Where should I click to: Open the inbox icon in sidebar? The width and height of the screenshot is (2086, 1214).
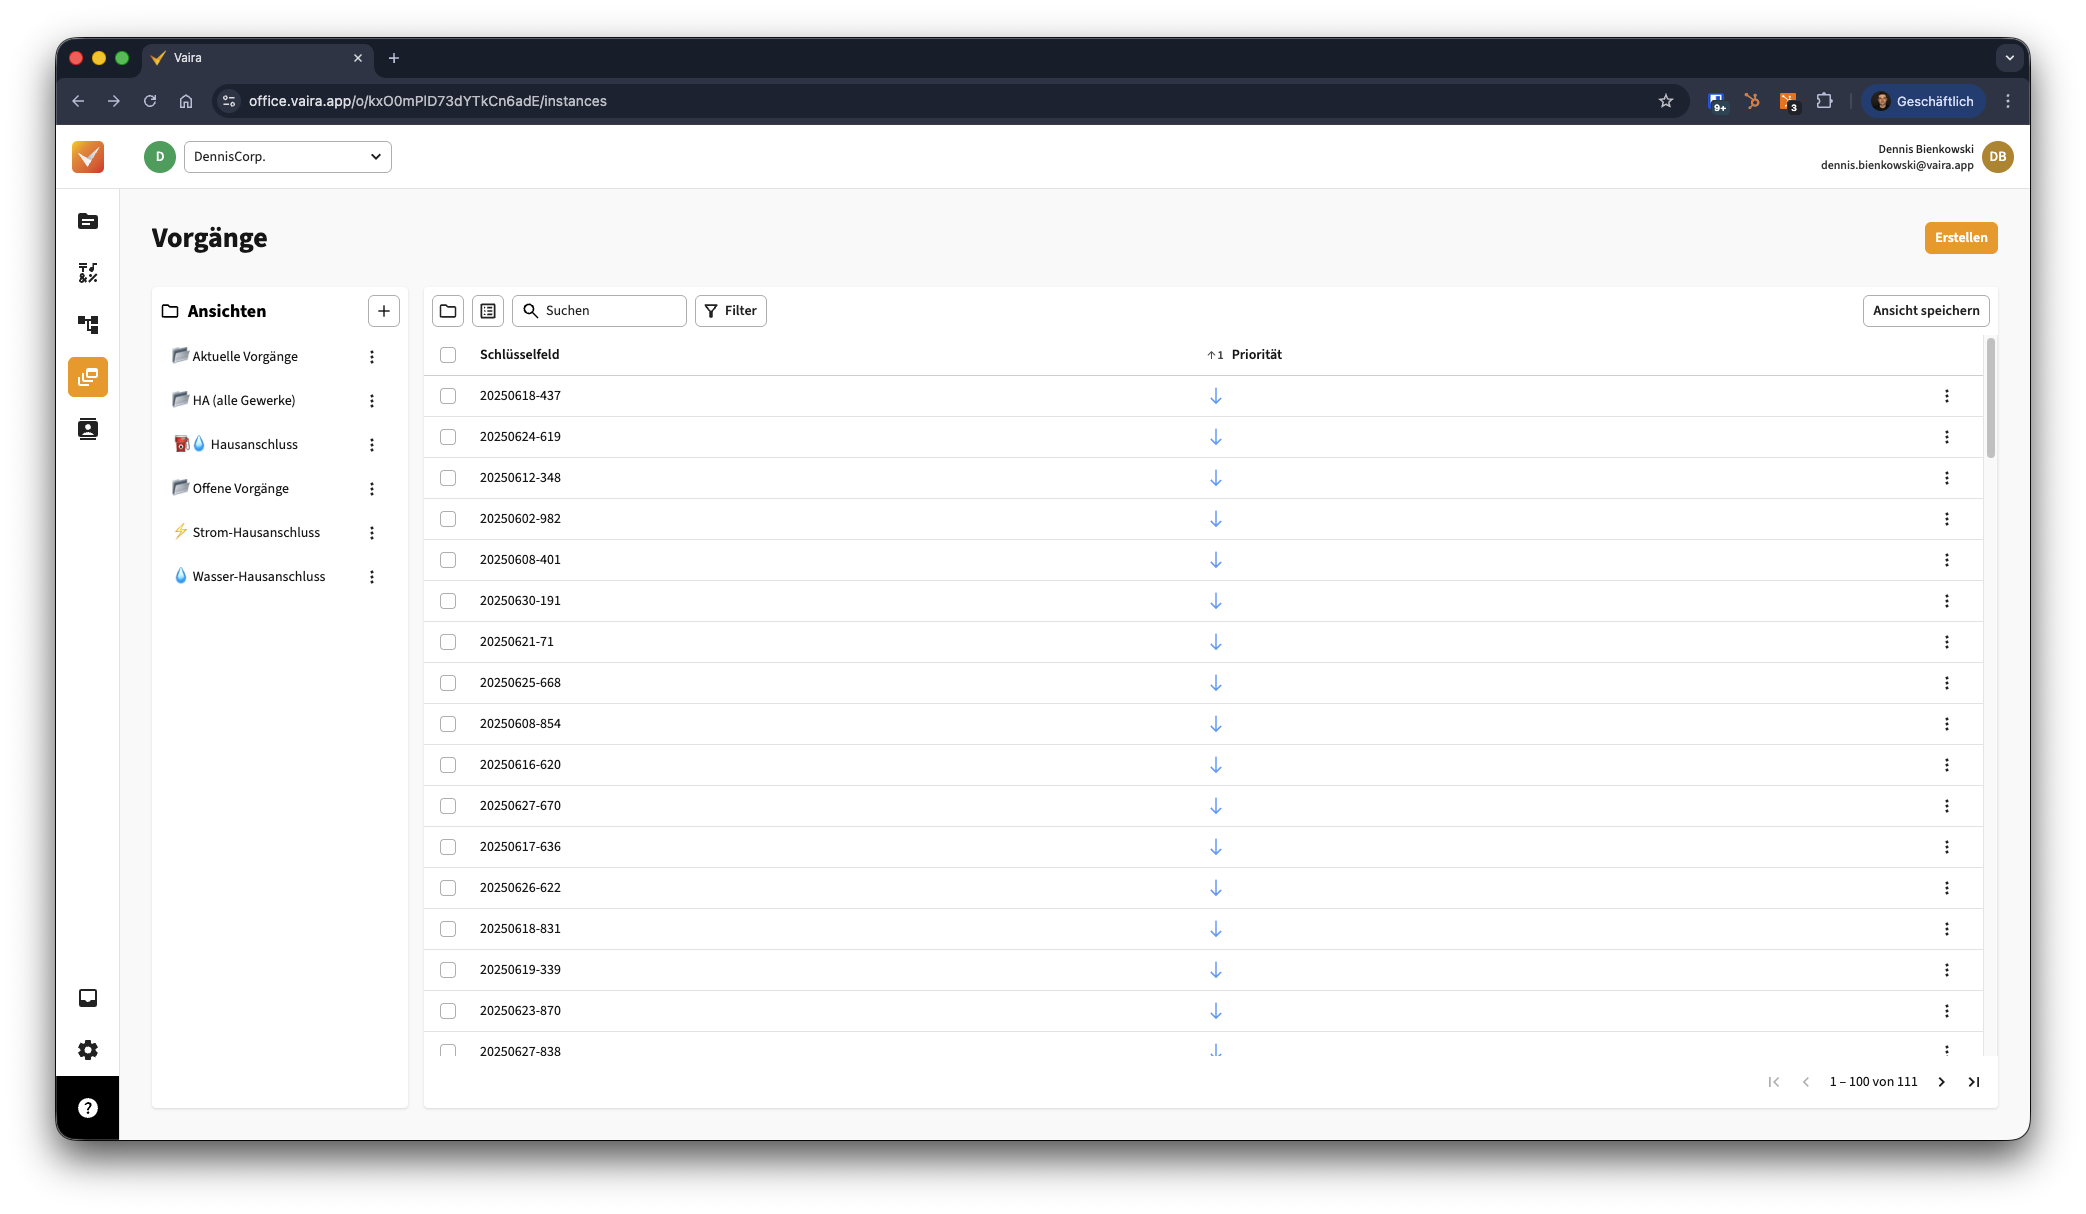(88, 998)
